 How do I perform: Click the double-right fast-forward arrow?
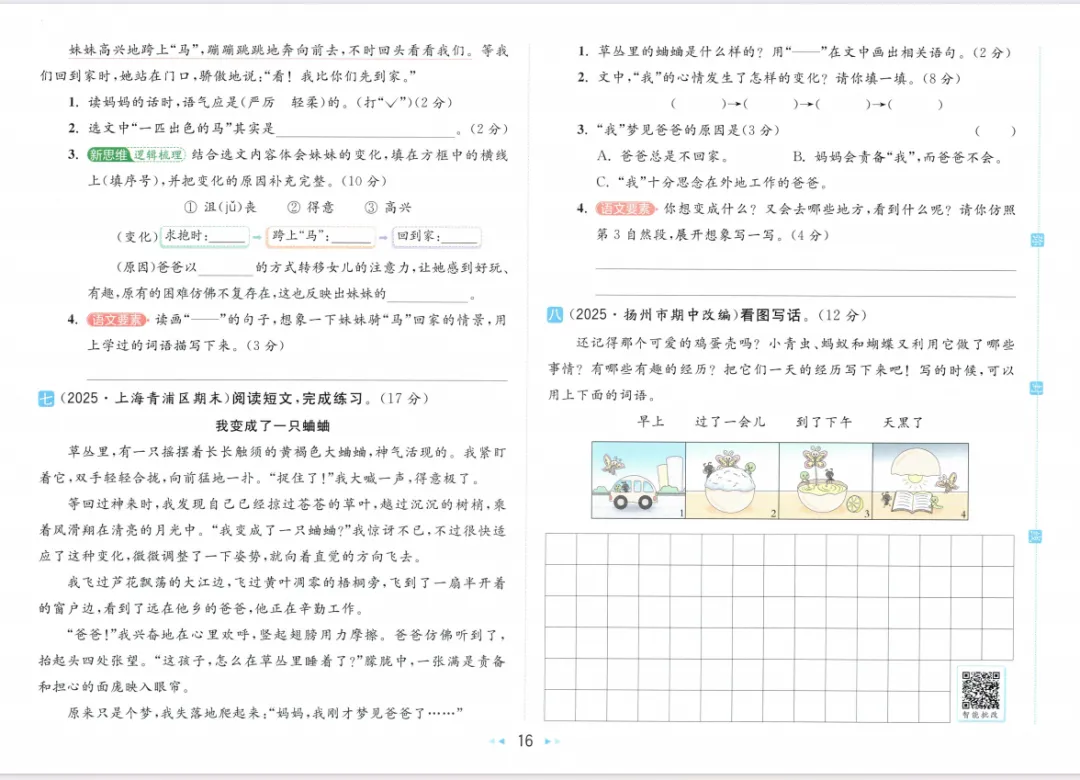(x=558, y=742)
